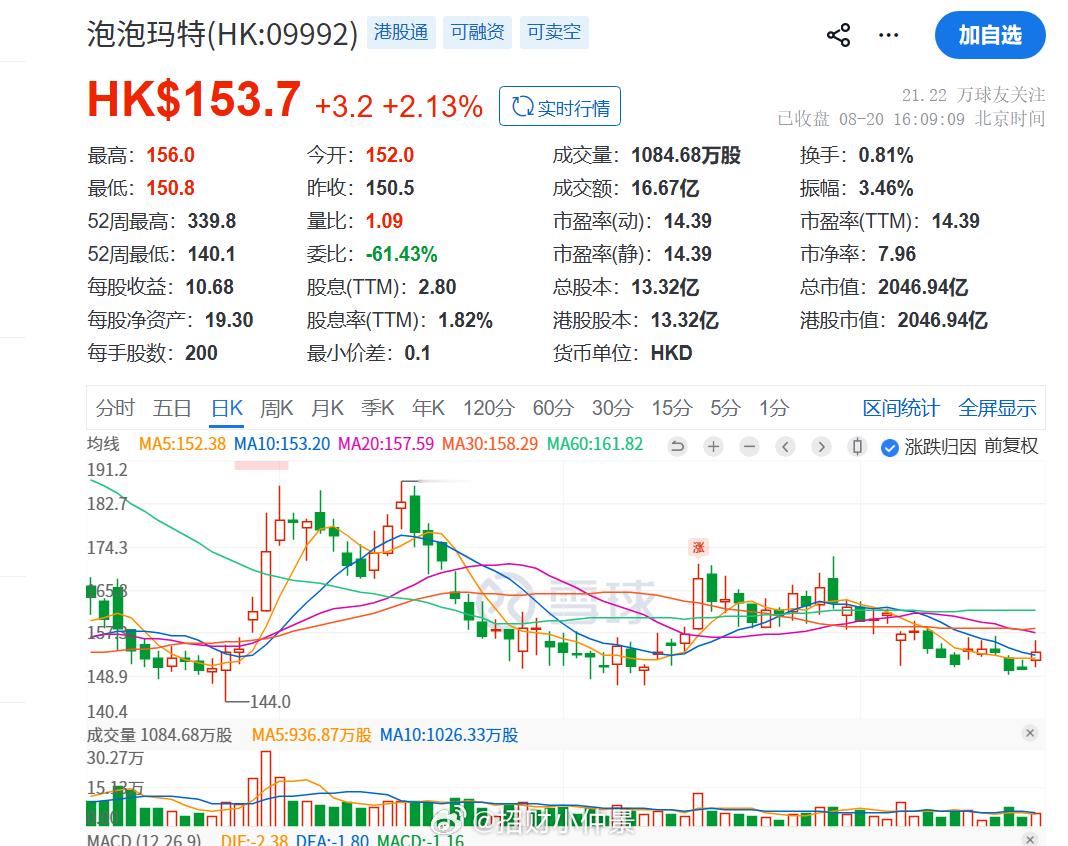Close the 成交量 volume panel
Viewport: 1068px width, 846px height.
coord(1030,733)
